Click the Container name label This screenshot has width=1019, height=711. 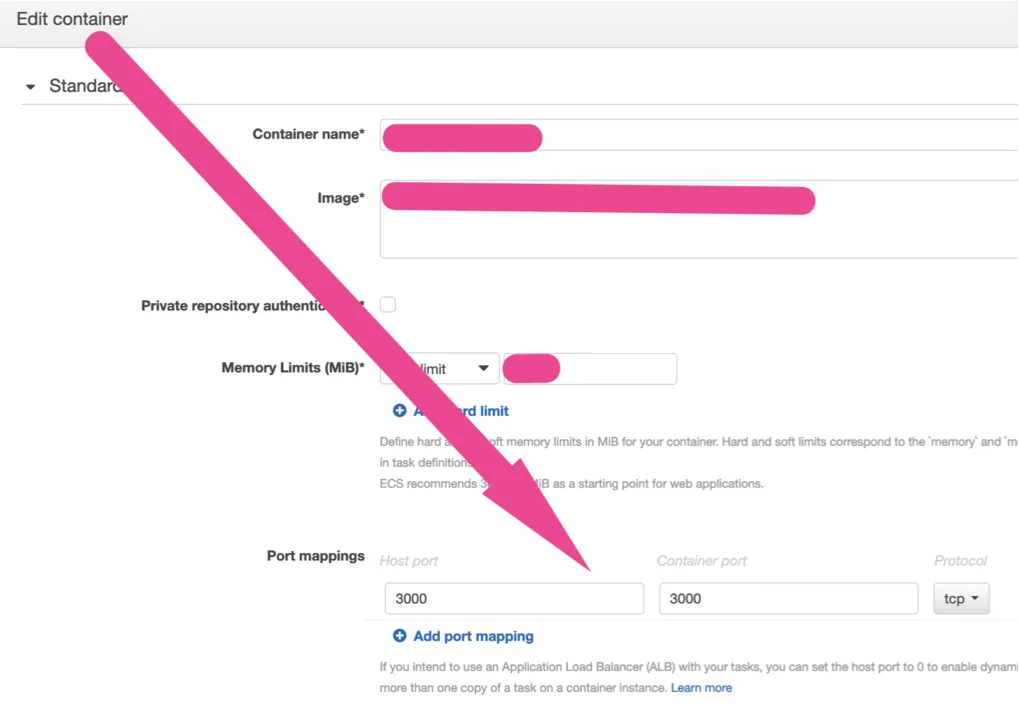point(308,134)
